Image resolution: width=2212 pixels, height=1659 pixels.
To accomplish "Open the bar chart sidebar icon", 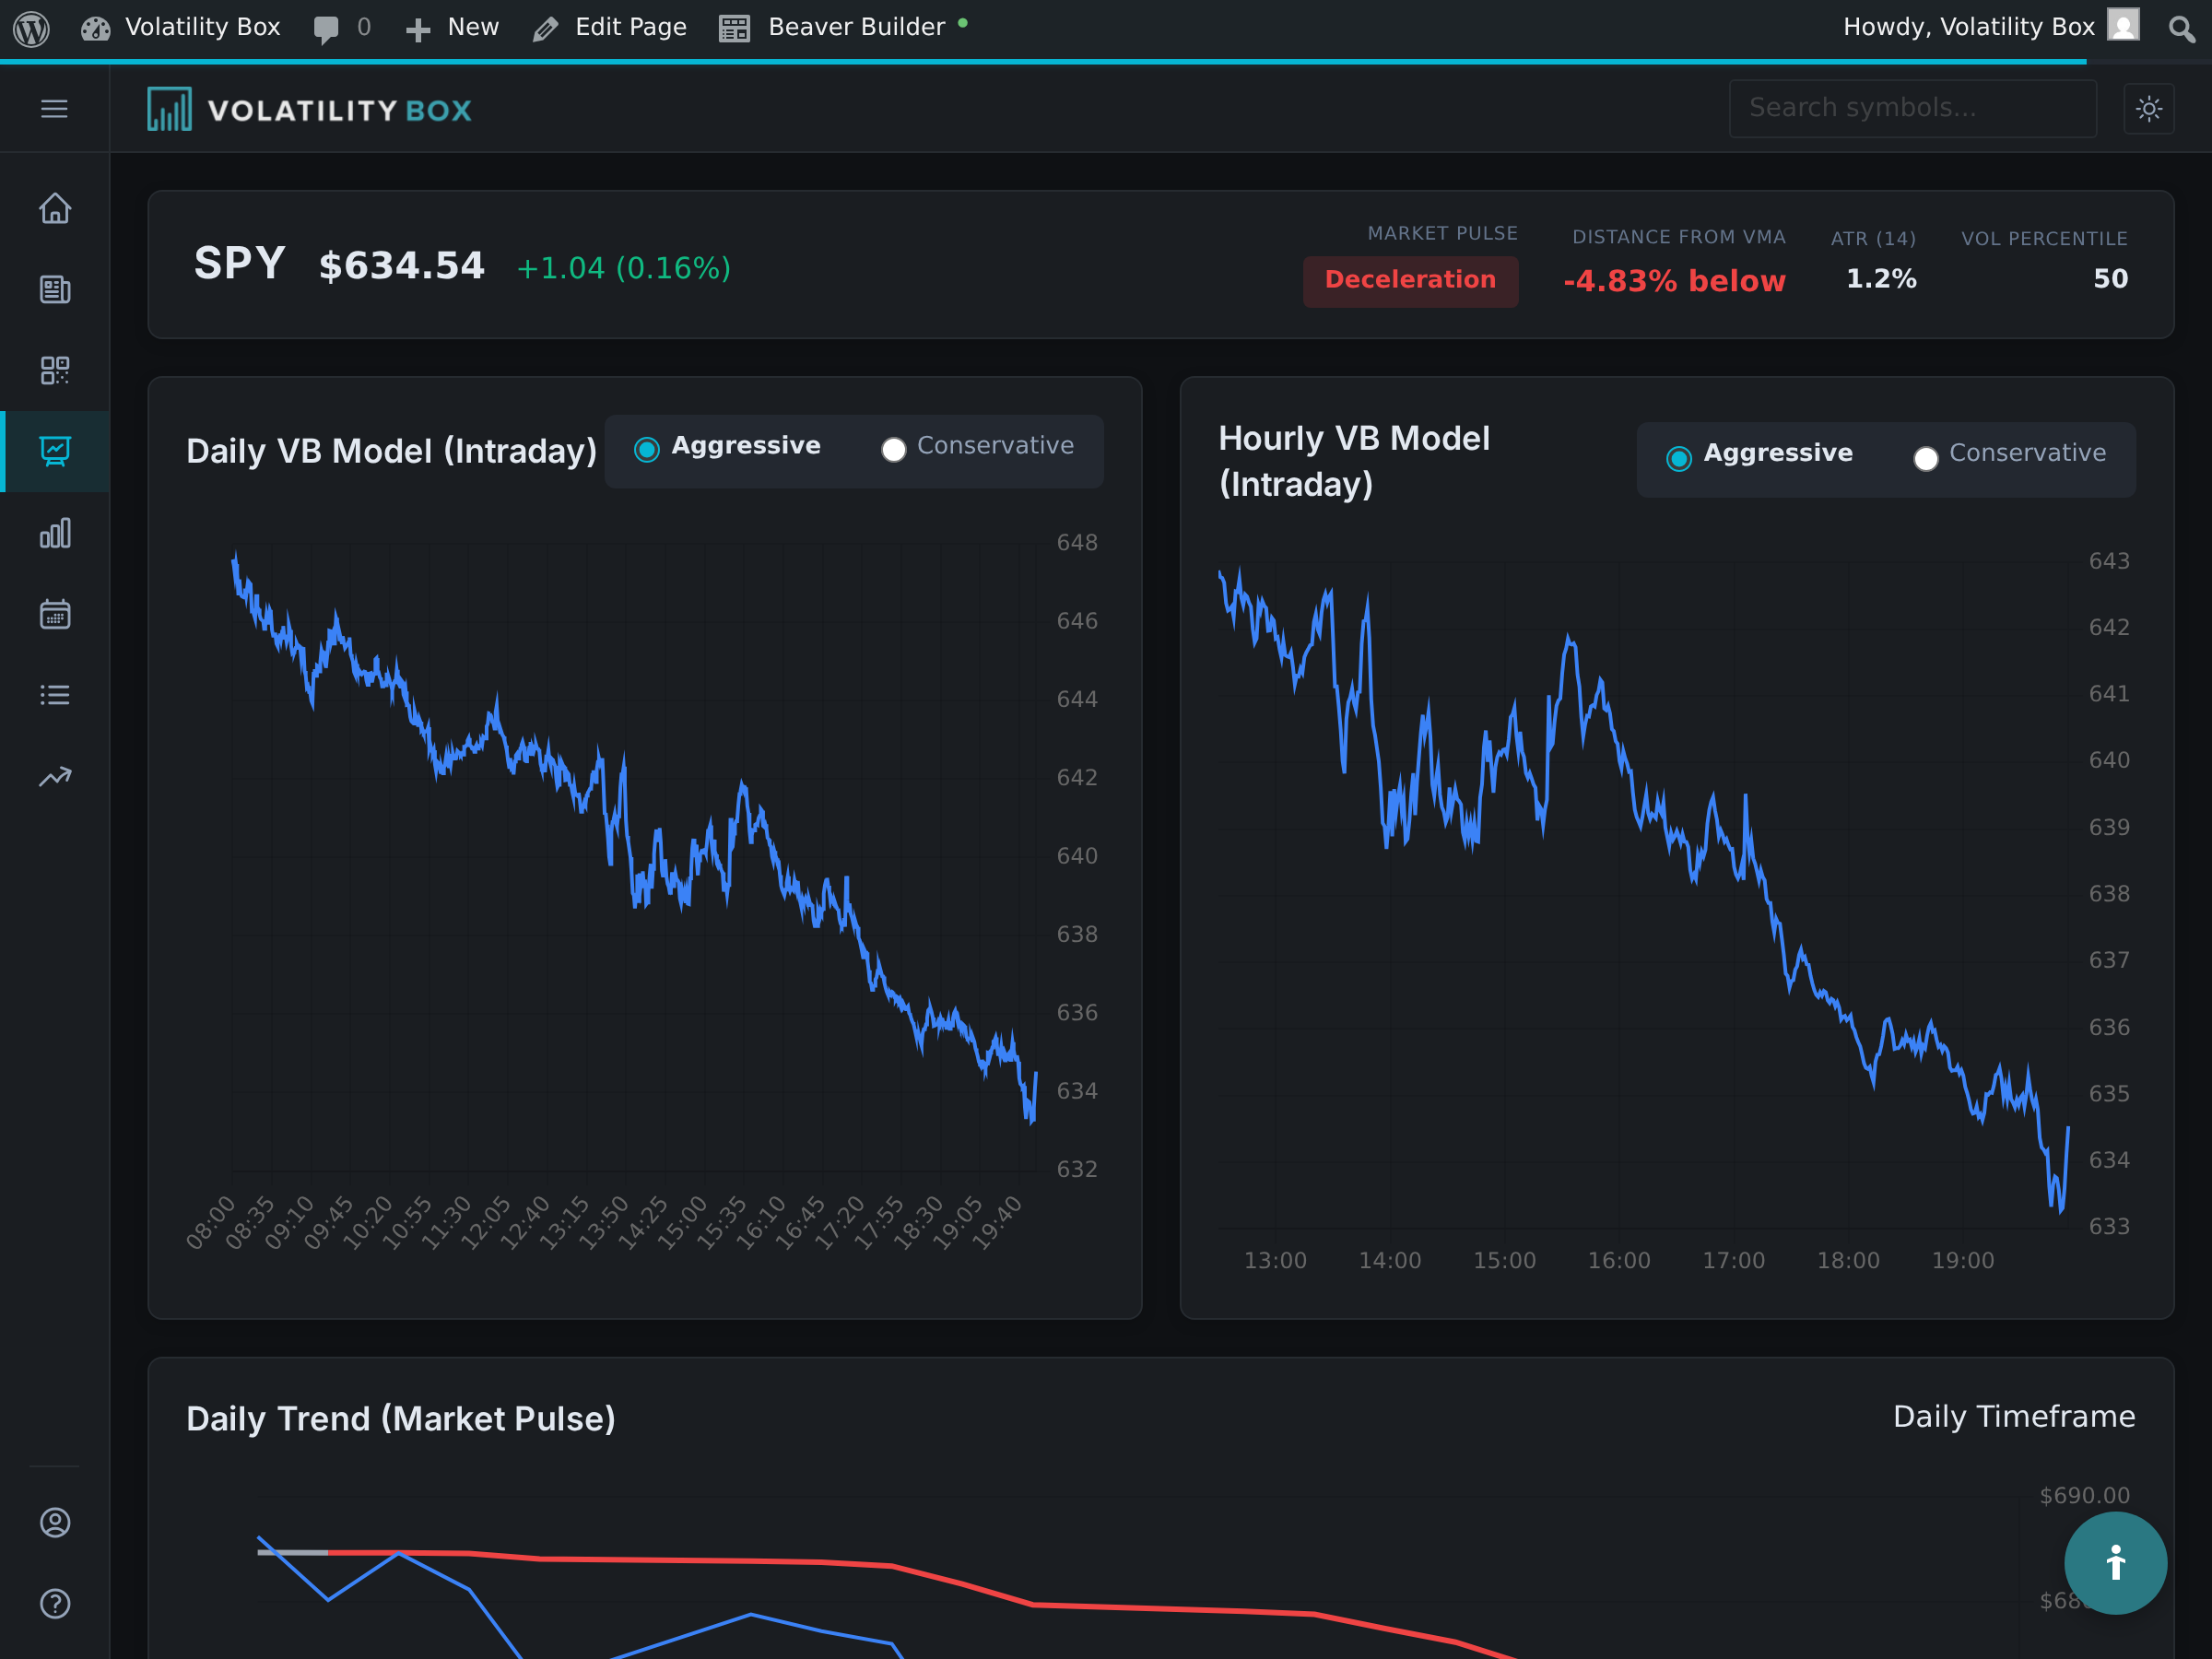I will click(55, 533).
